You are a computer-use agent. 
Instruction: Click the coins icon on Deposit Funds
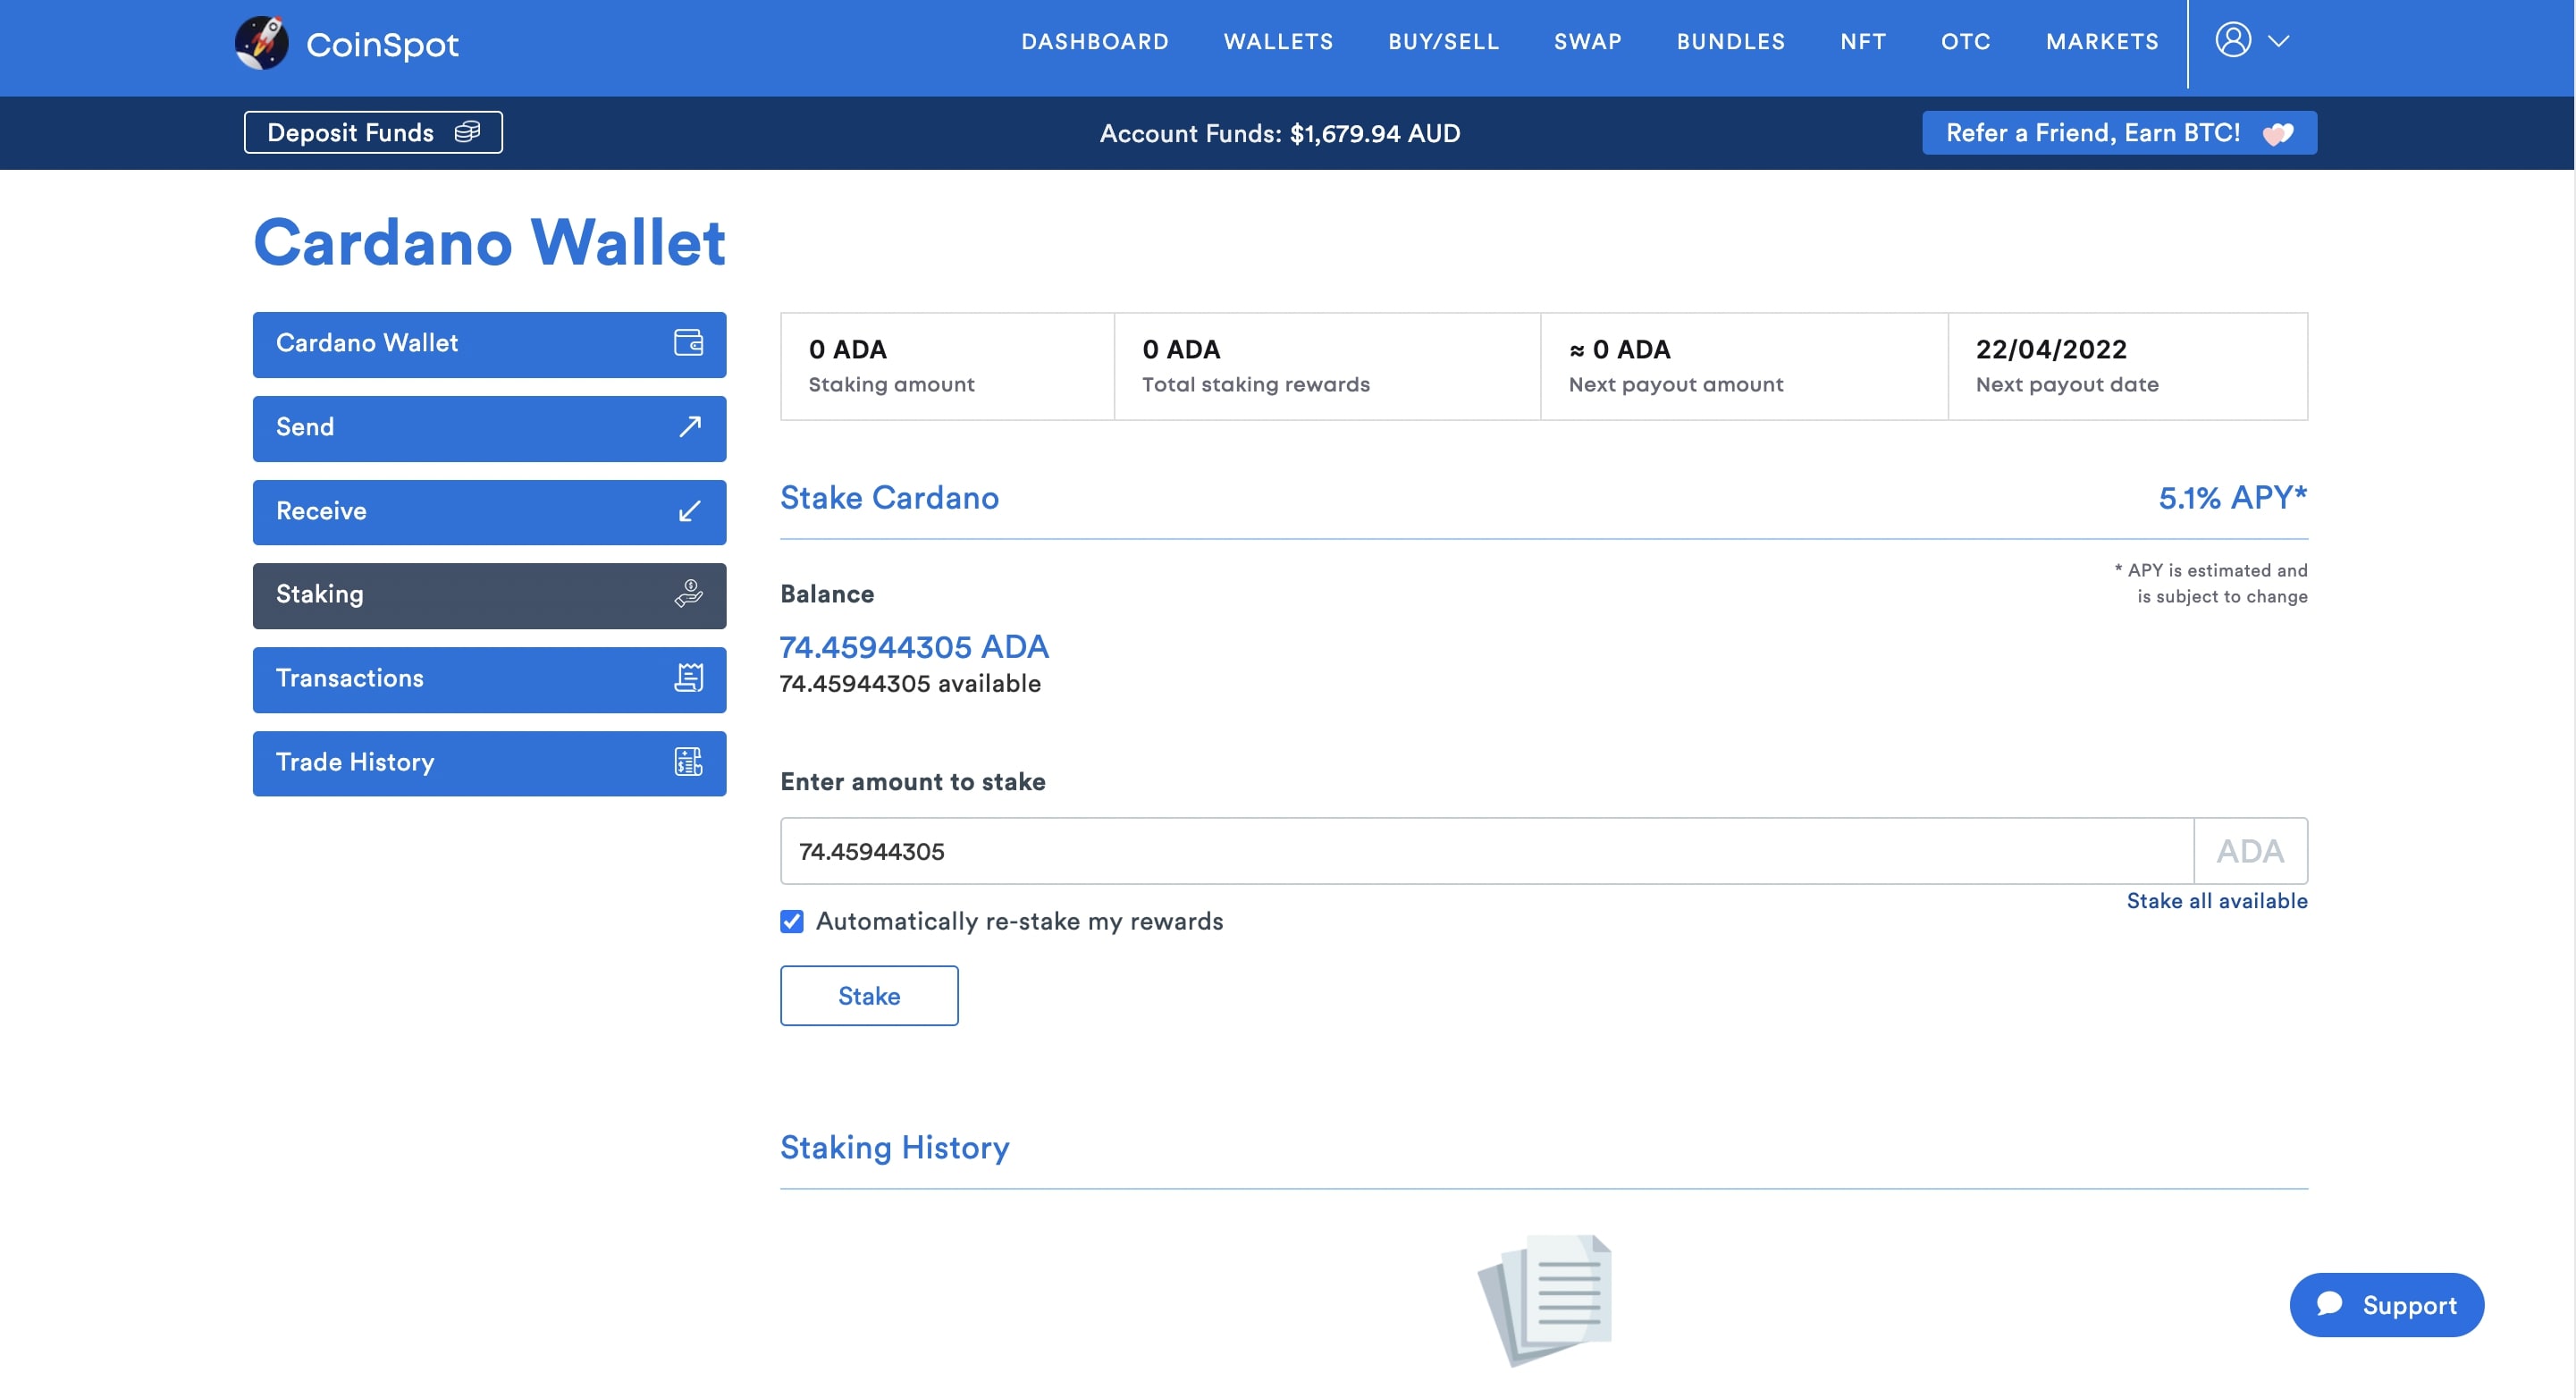467,132
